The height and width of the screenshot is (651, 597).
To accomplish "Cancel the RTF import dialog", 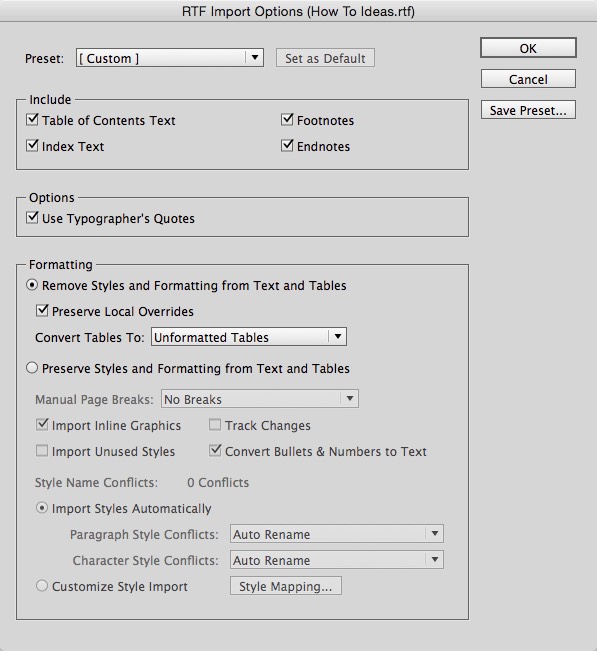I will click(528, 79).
